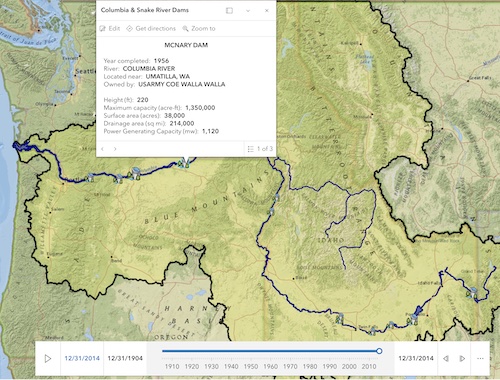Click the end date 12/31/2014 at slider's right
Screen dimensions: 500x380
point(416,358)
